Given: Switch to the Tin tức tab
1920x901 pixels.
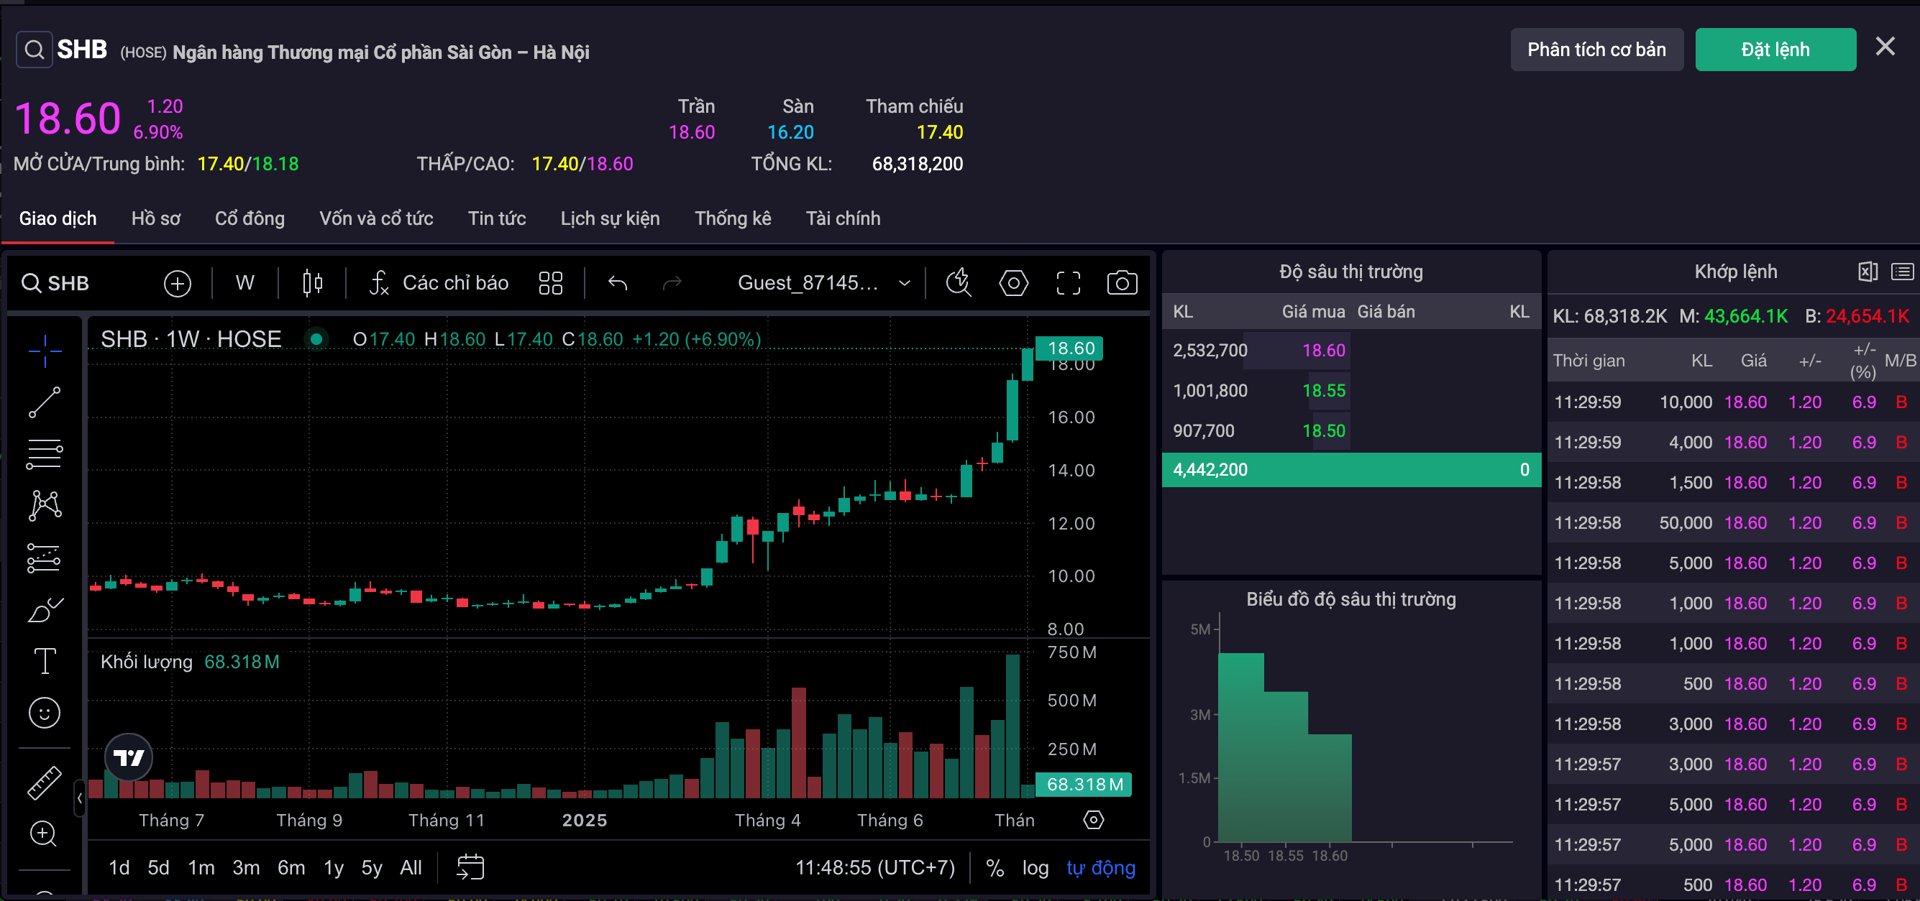Looking at the screenshot, I should click(x=496, y=218).
